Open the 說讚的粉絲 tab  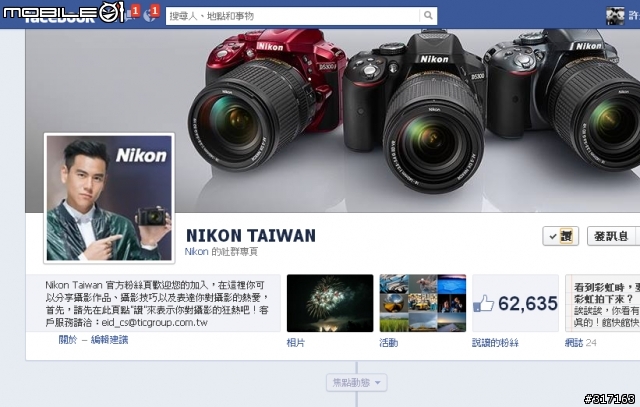click(495, 343)
